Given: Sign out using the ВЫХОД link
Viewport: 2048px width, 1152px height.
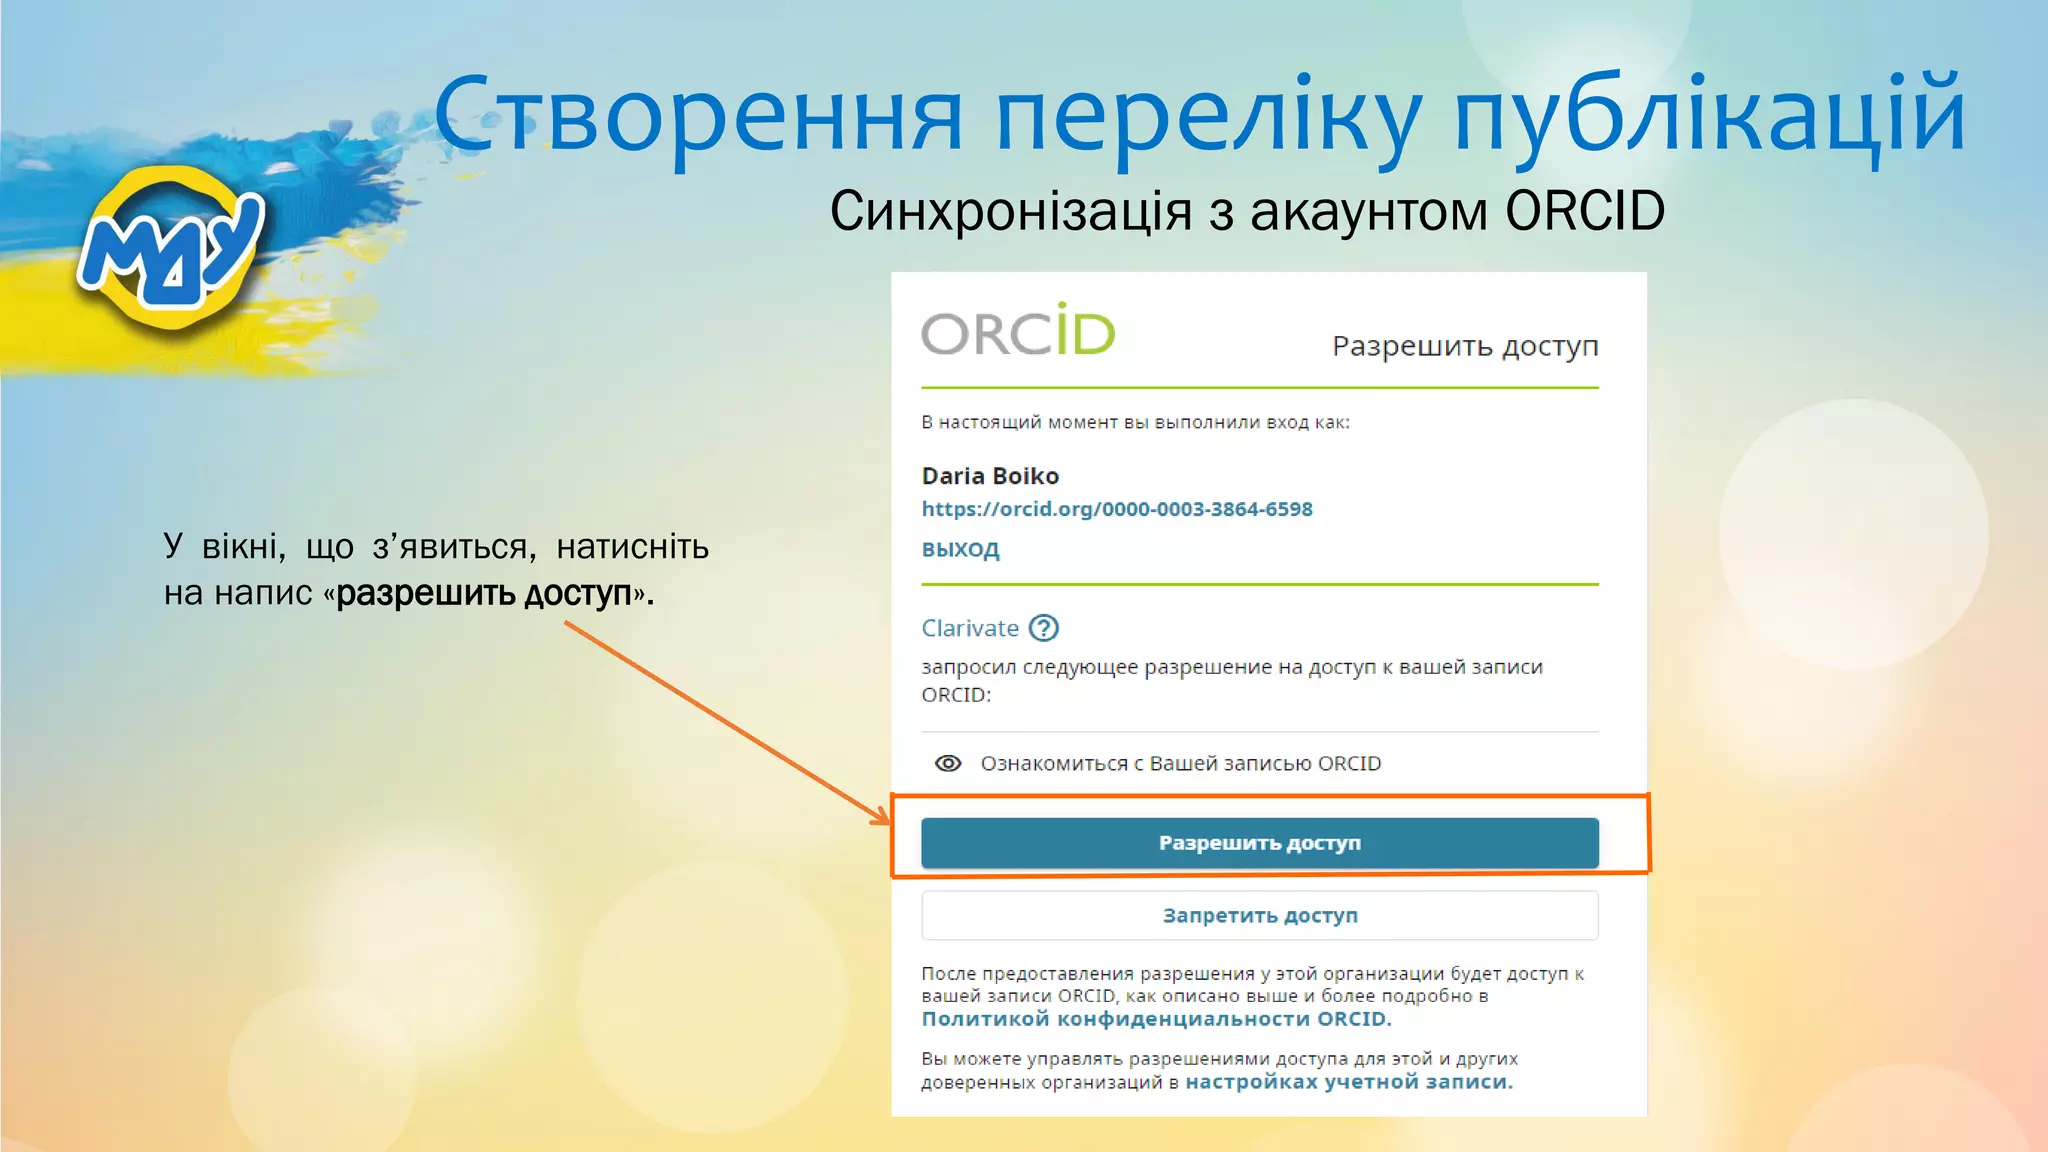Looking at the screenshot, I should click(x=960, y=549).
